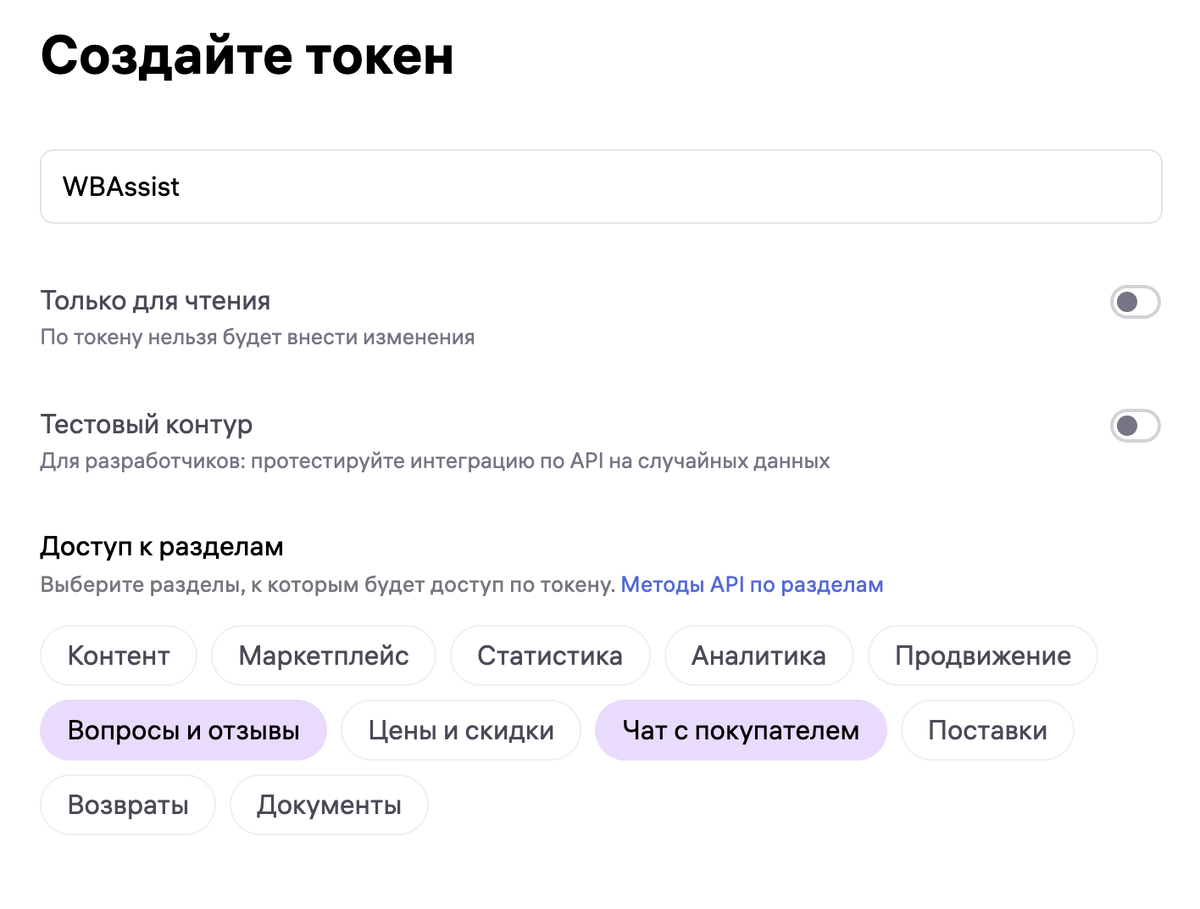This screenshot has height=909, width=1200.
Task: Deselect the Вопросы и отзывы chip
Action: tap(184, 730)
